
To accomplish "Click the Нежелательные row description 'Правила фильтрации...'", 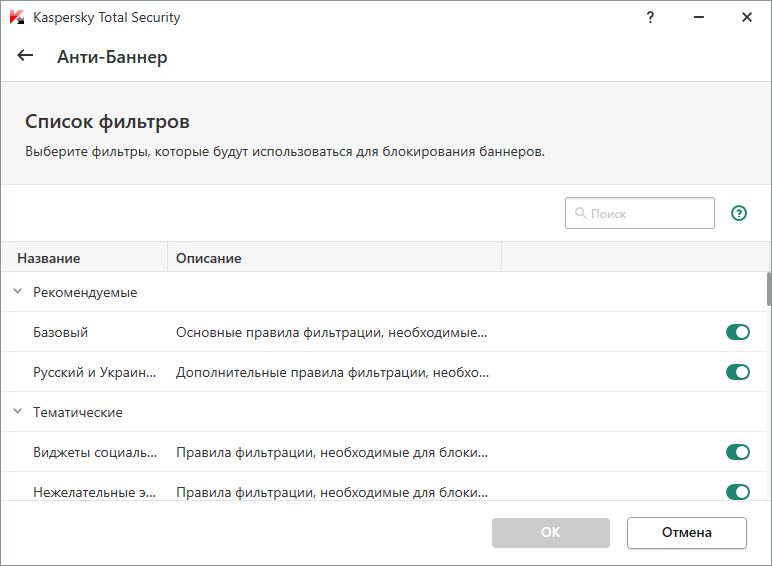I will [332, 492].
